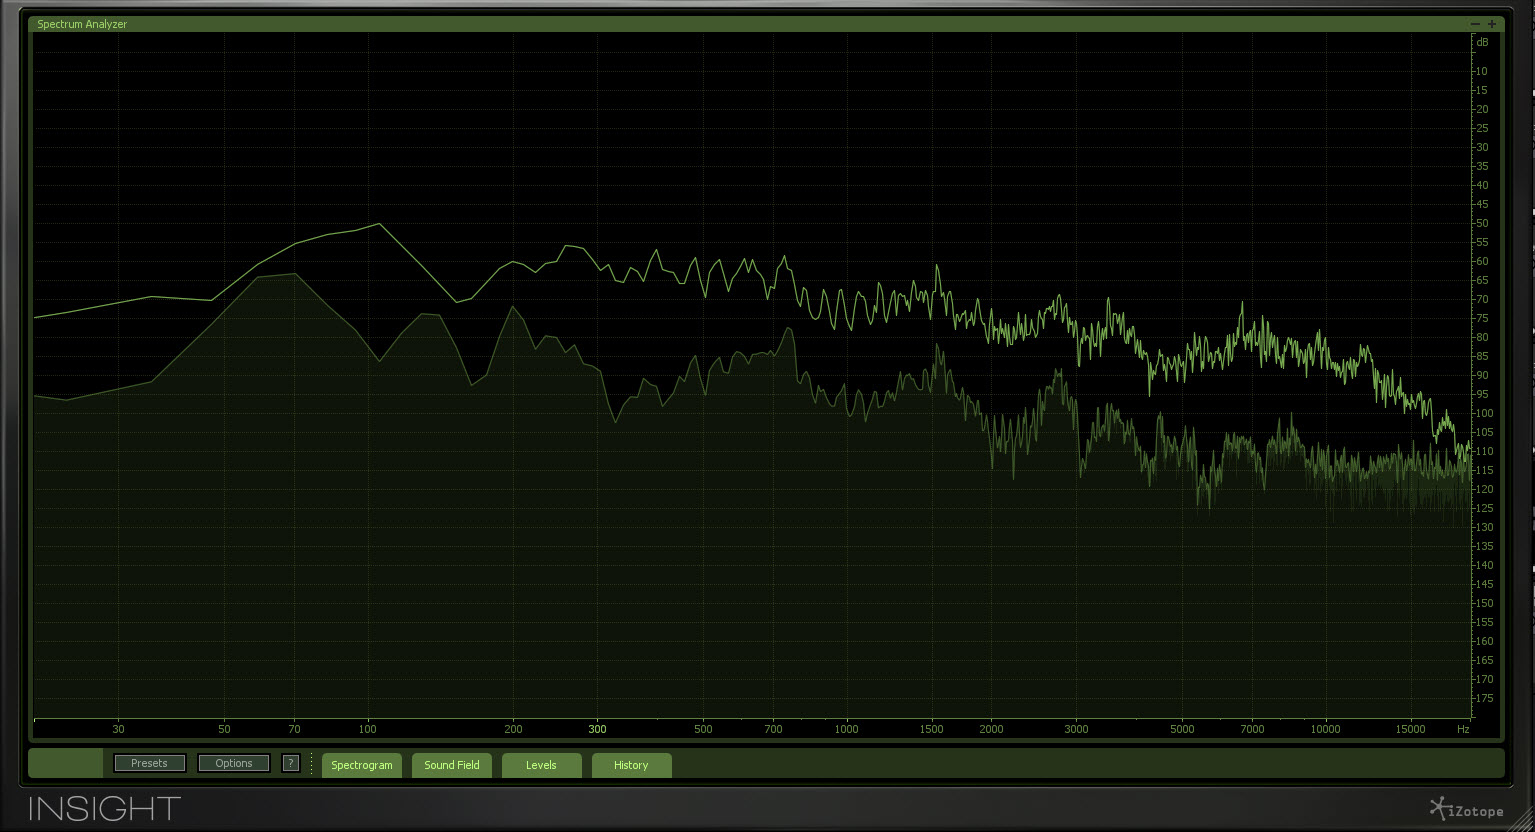Open the Presets menu
The image size is (1535, 832).
(x=148, y=762)
